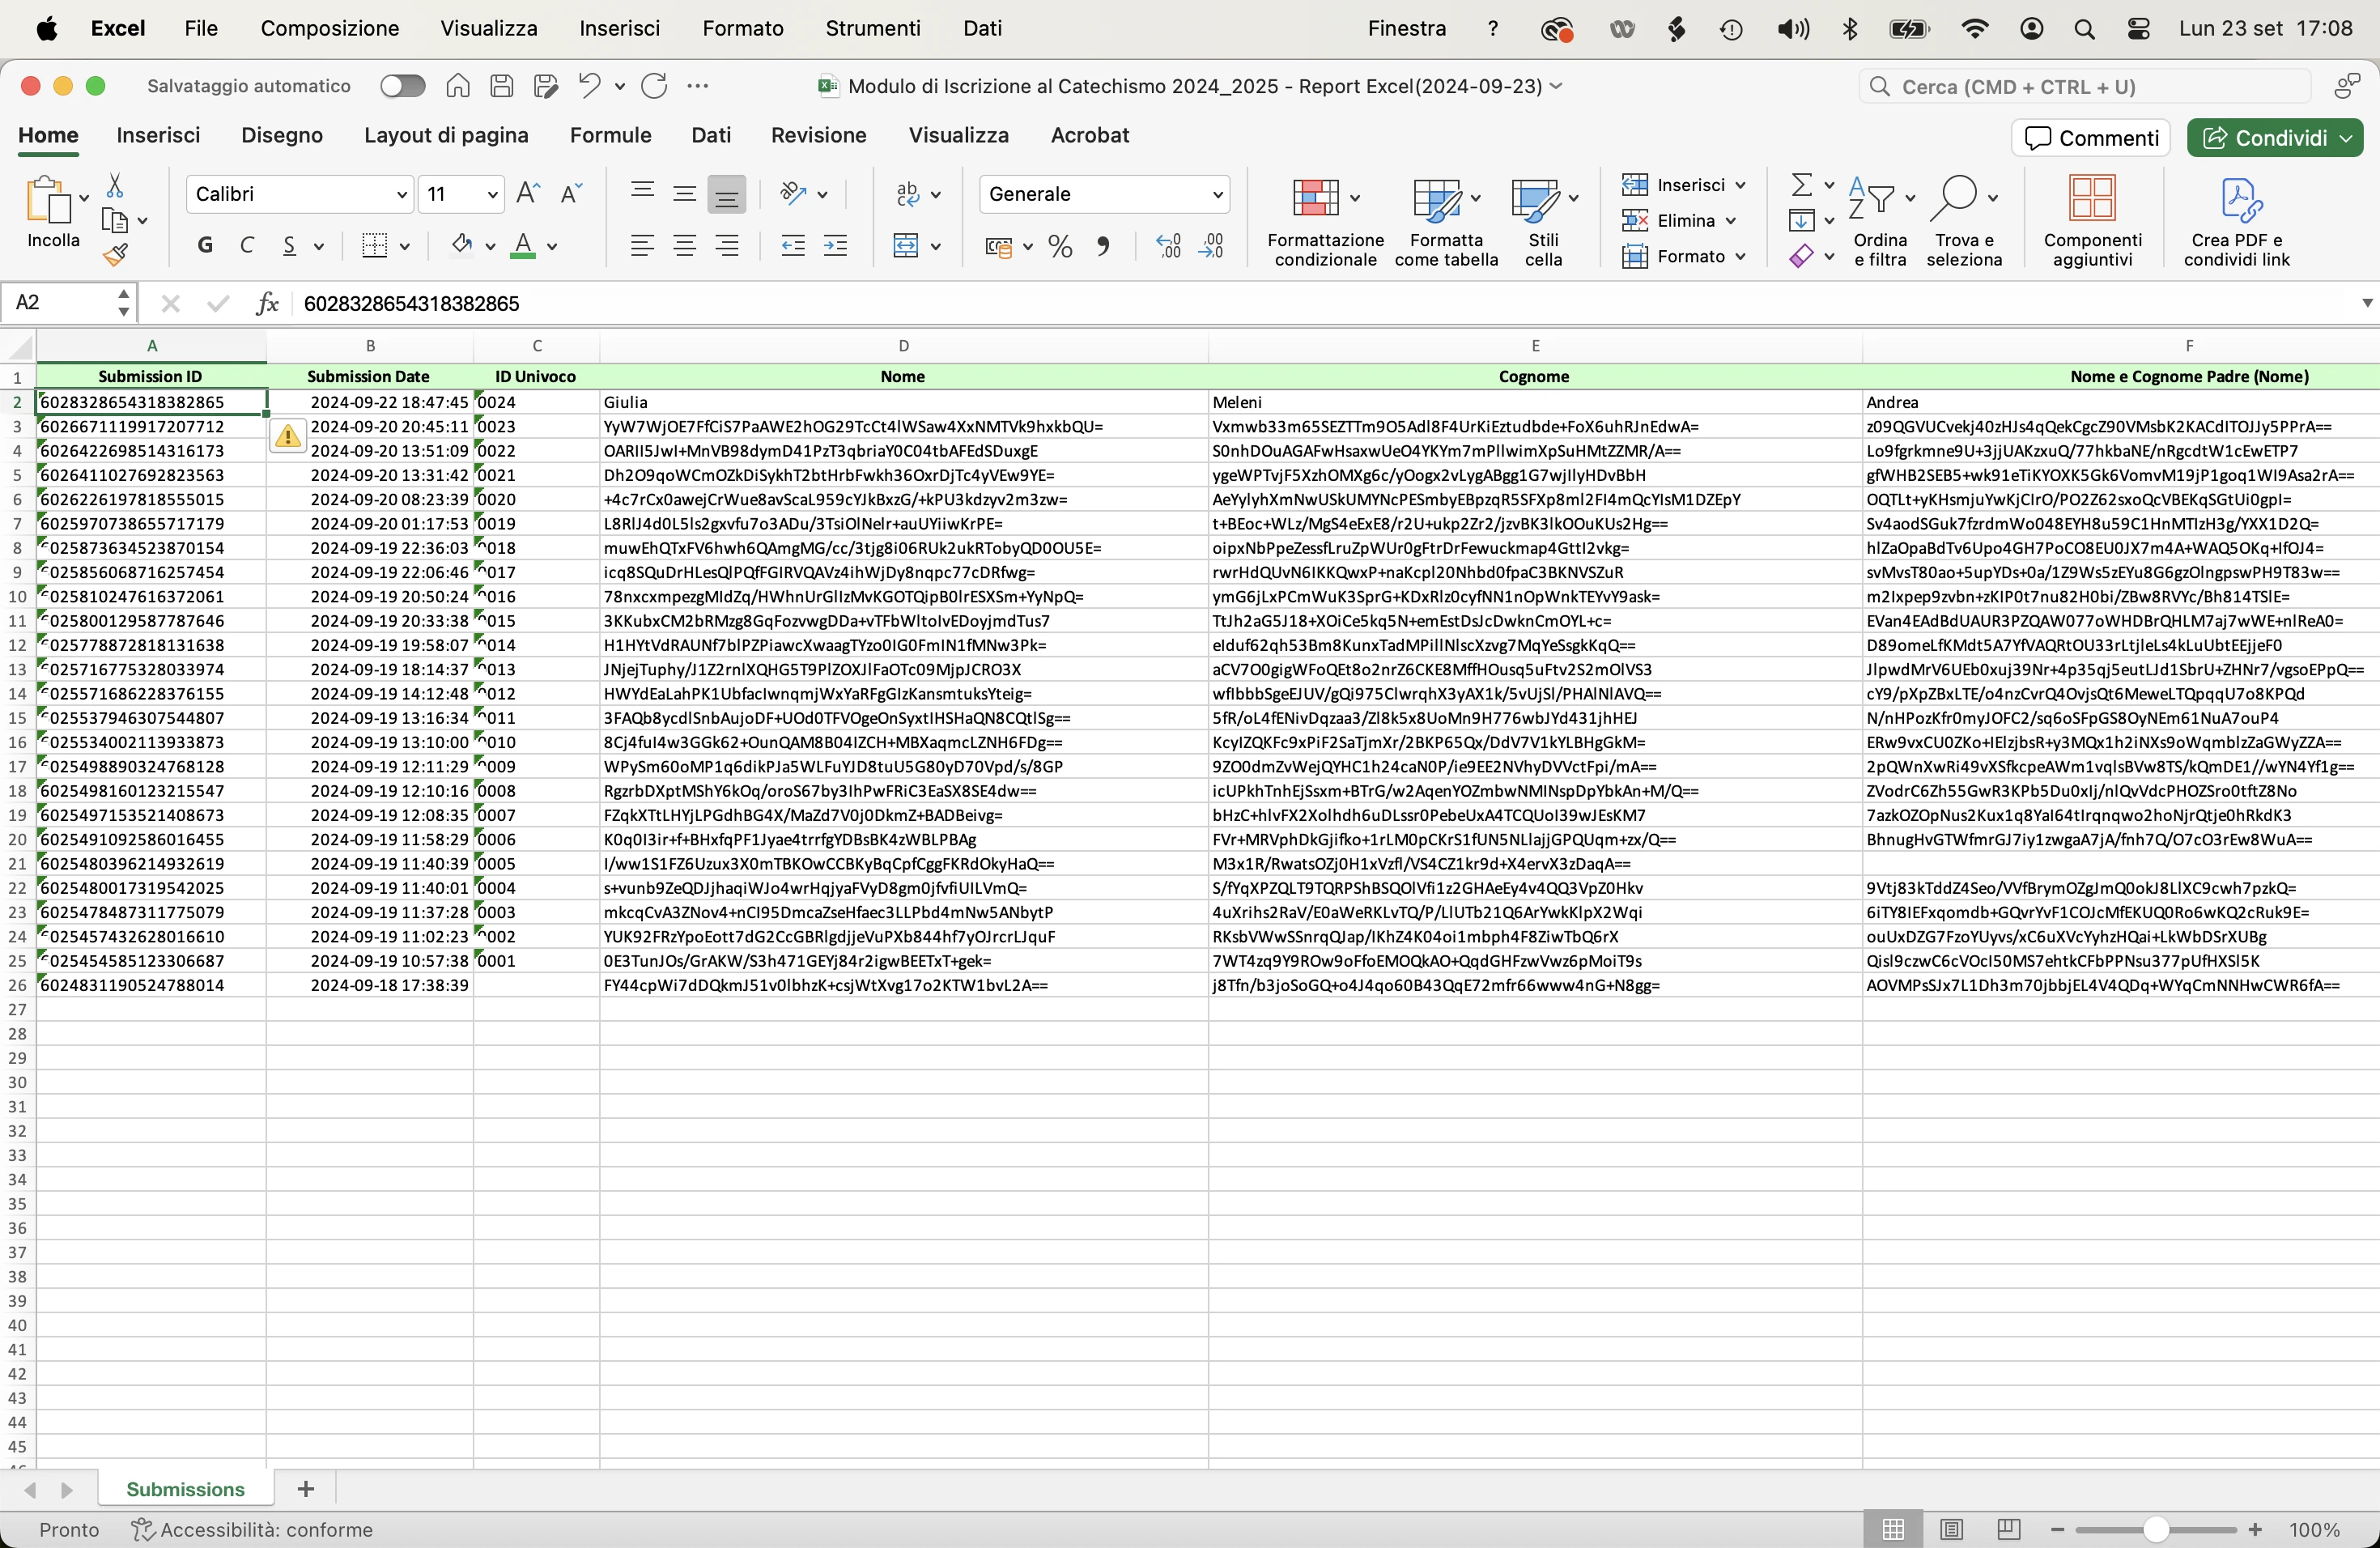This screenshot has height=1548, width=2380.
Task: Click the Somma automatica (Σ) icon
Action: (x=1801, y=184)
